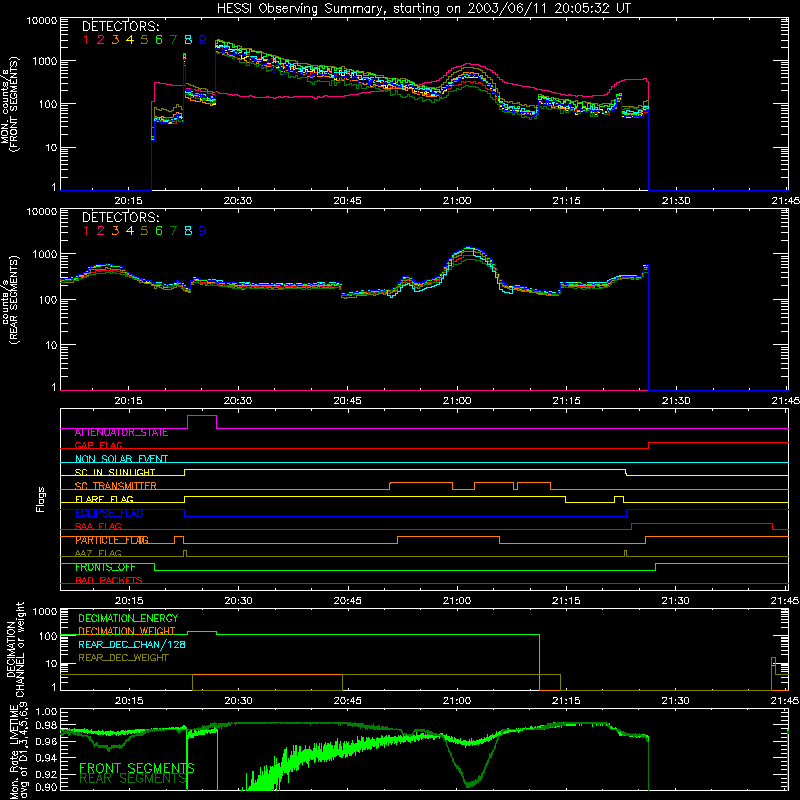This screenshot has height=800, width=800.
Task: Select the ATTENUATOR_STATE flag label
Action: pos(121,433)
